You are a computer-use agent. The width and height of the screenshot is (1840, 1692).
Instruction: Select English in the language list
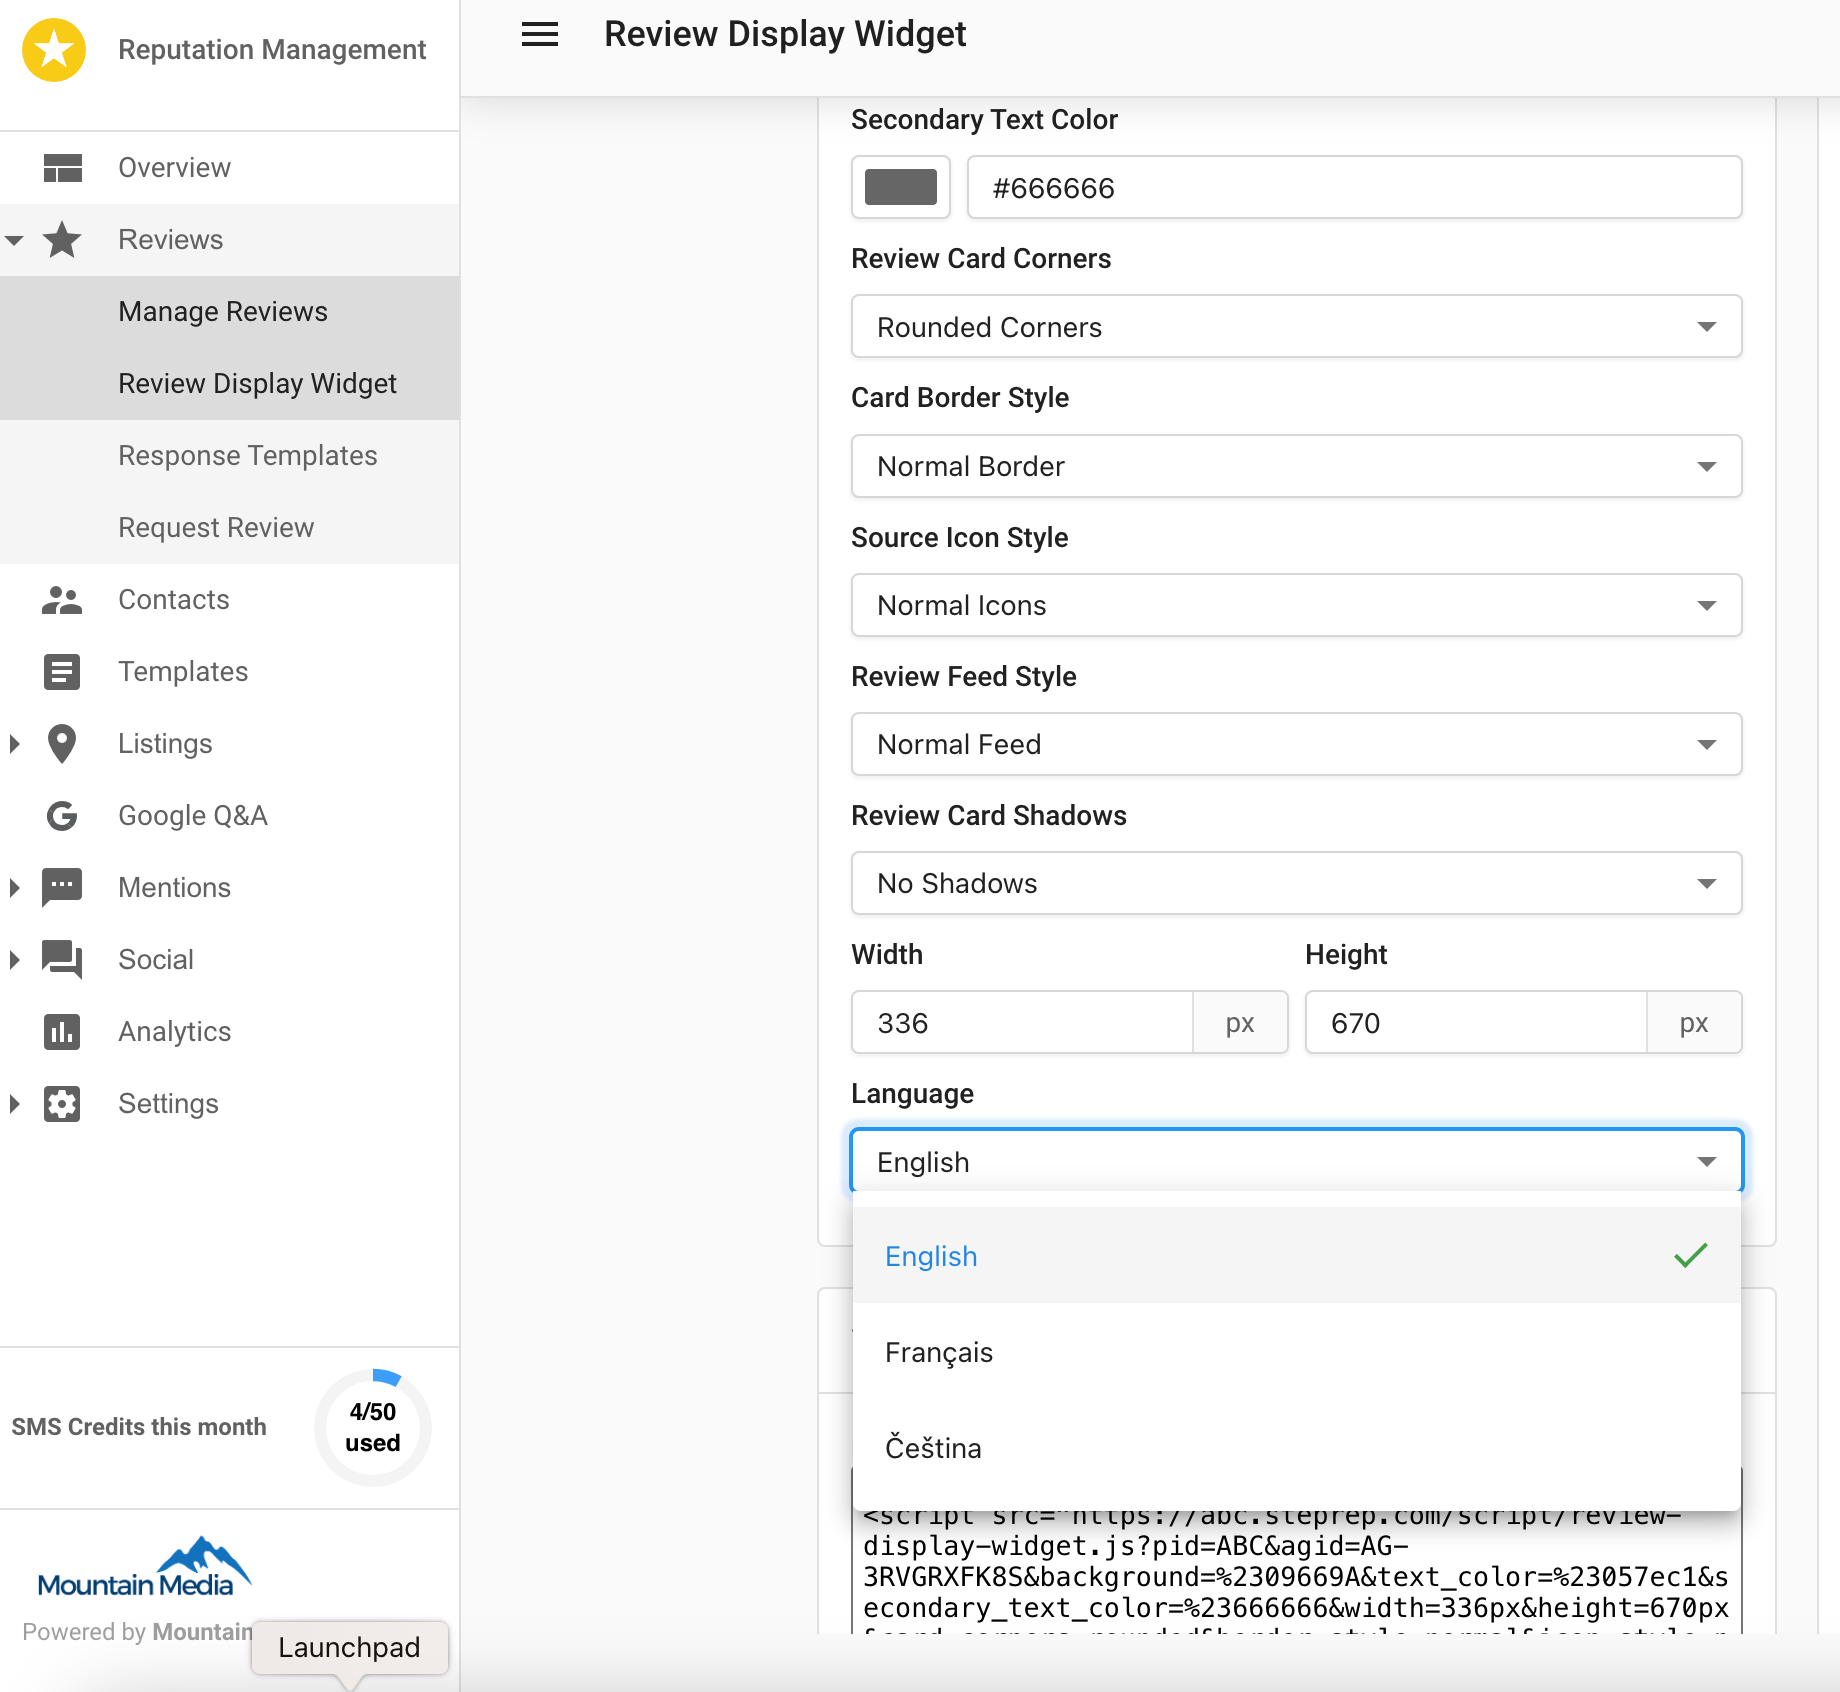1296,1256
